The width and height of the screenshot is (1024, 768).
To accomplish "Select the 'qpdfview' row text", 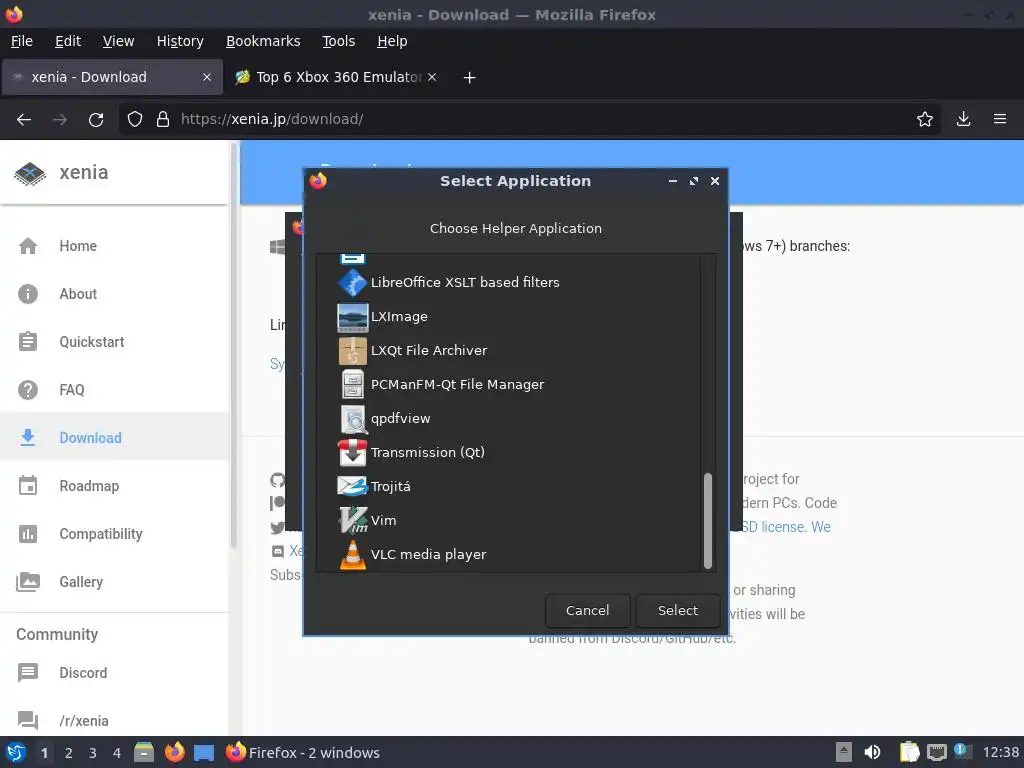I will point(400,419).
